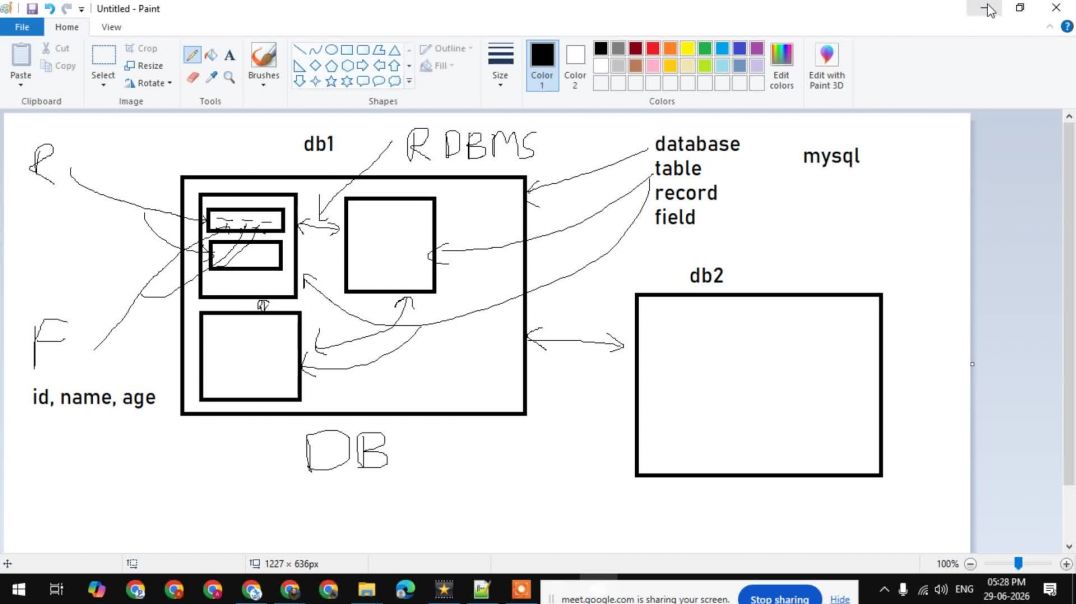Select the Color picker eyedropper tool
Screen dimensions: 1076x604
211,78
